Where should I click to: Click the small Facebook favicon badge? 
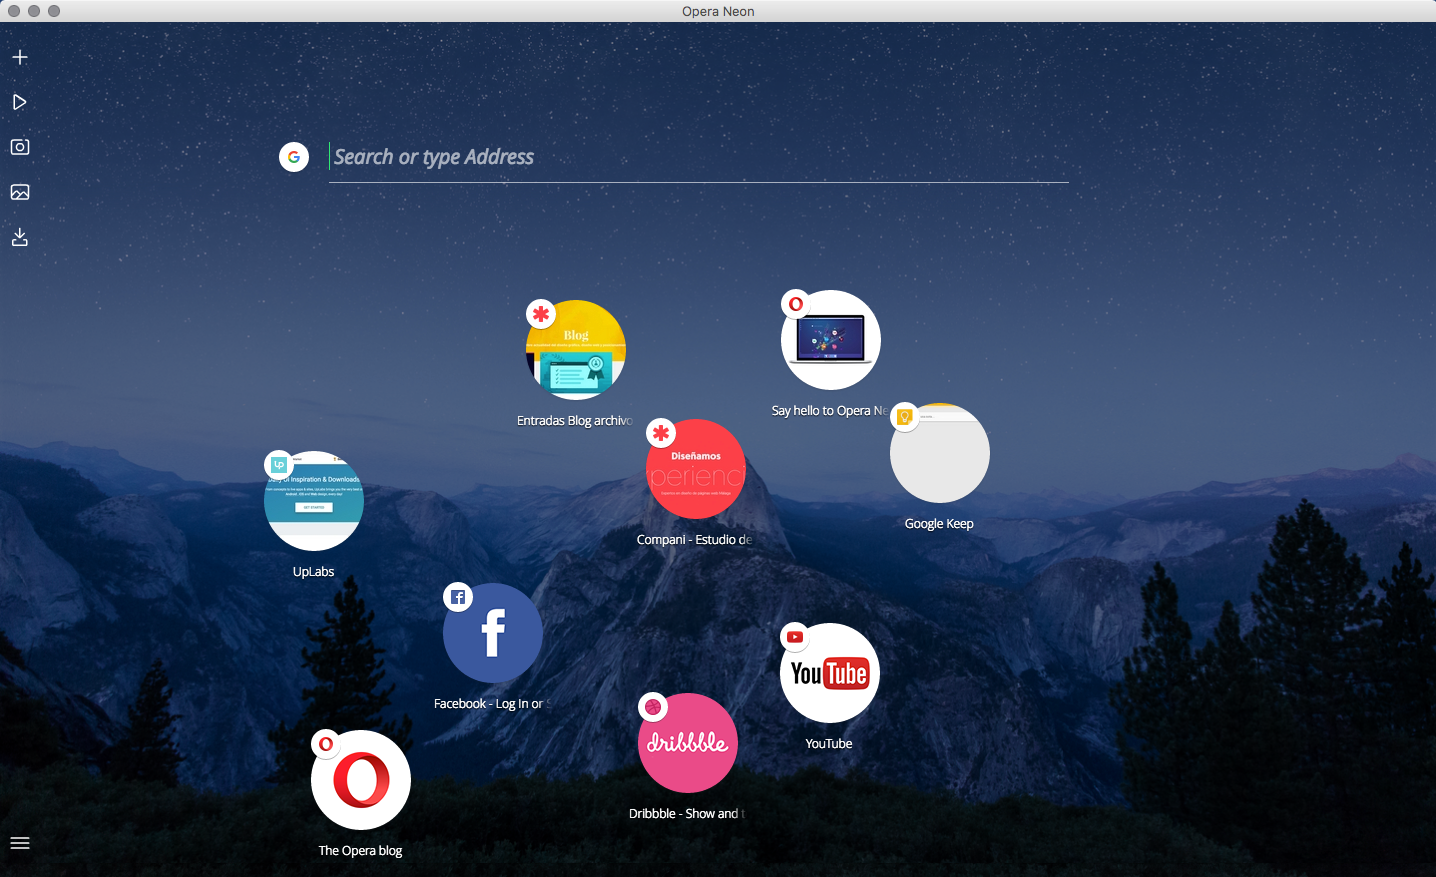point(458,597)
